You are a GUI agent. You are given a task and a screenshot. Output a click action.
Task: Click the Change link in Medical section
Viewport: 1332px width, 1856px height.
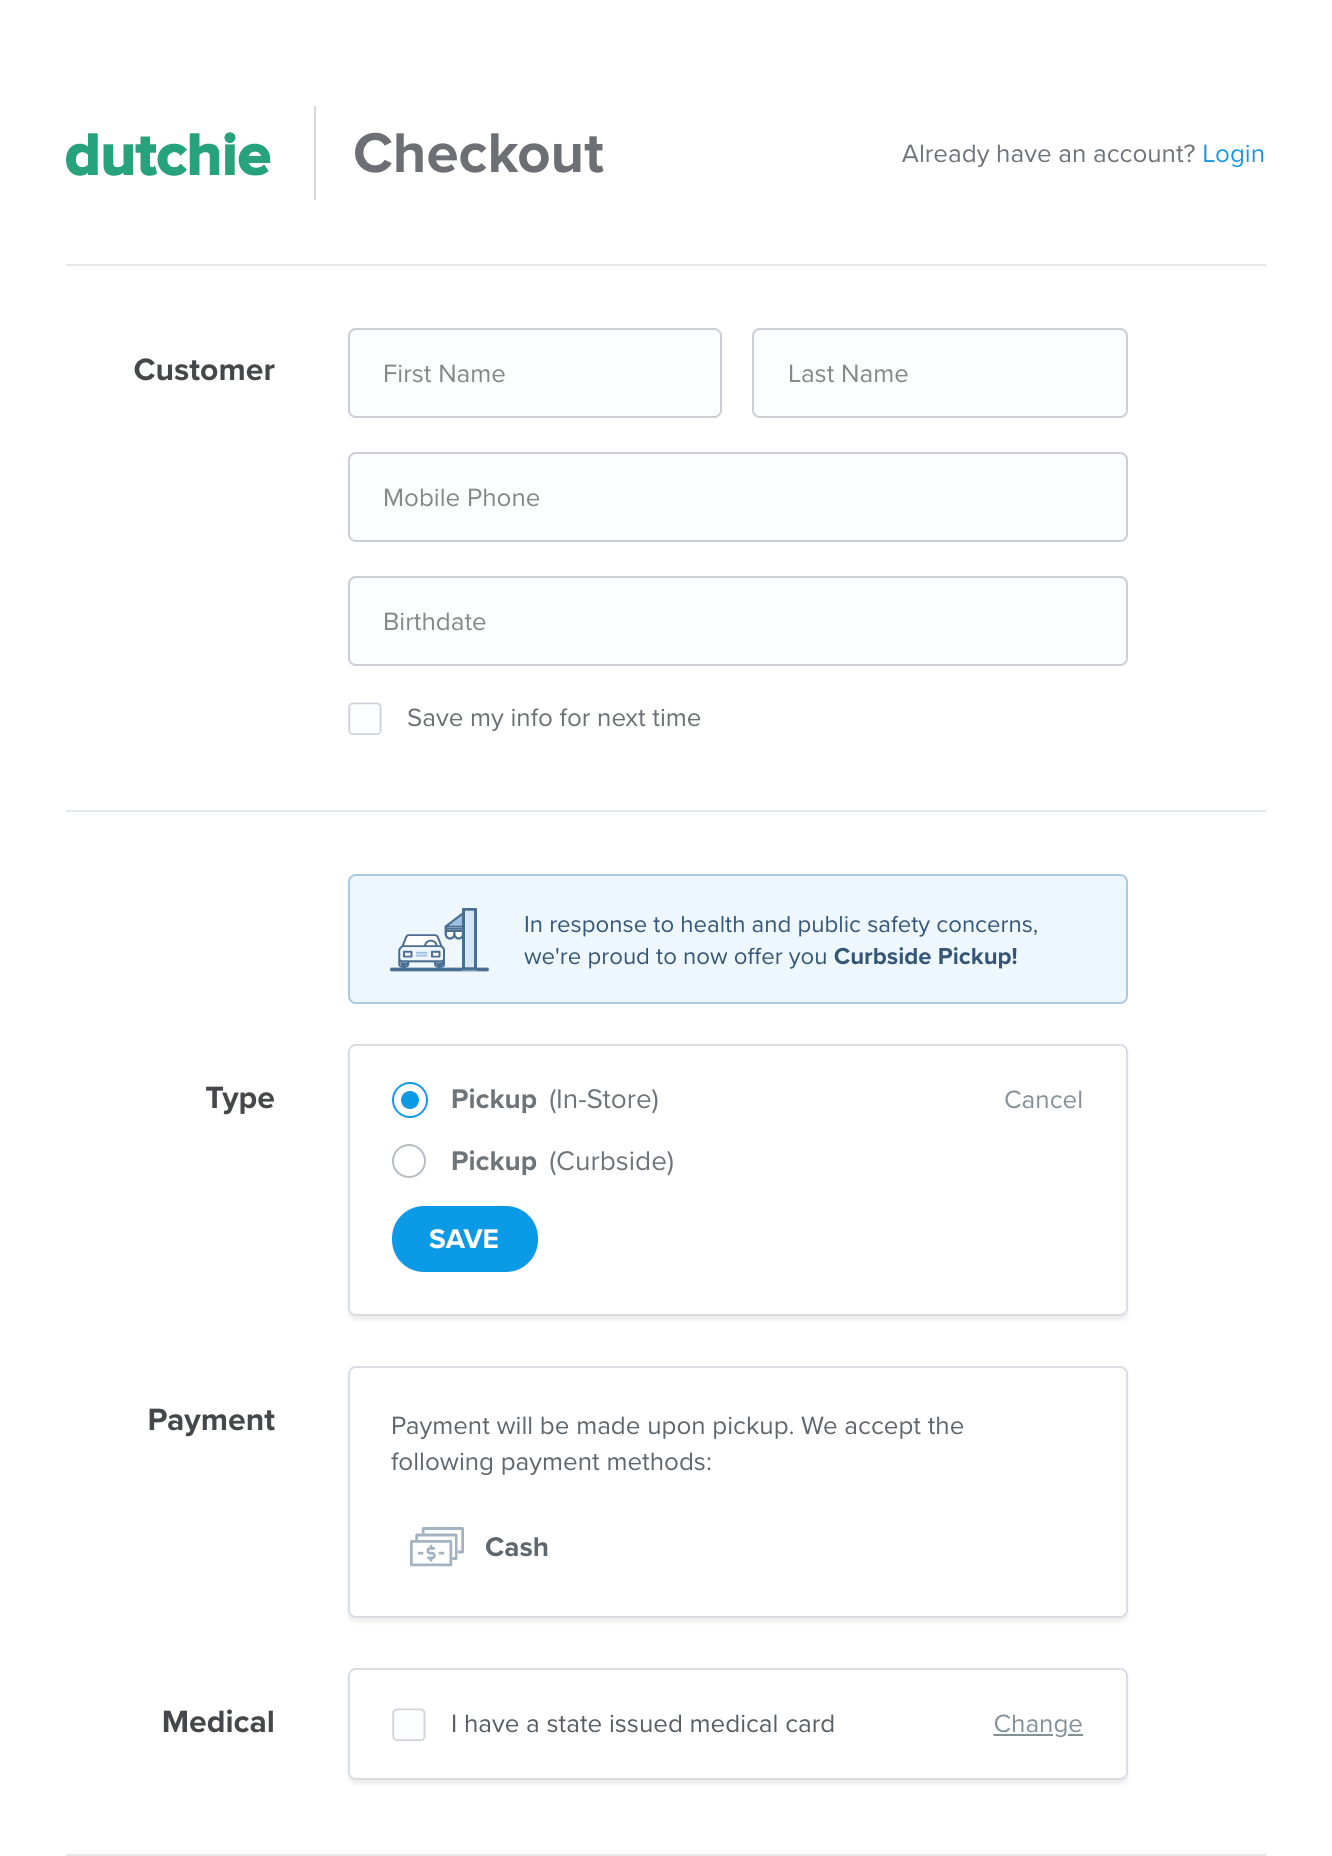pos(1037,1724)
